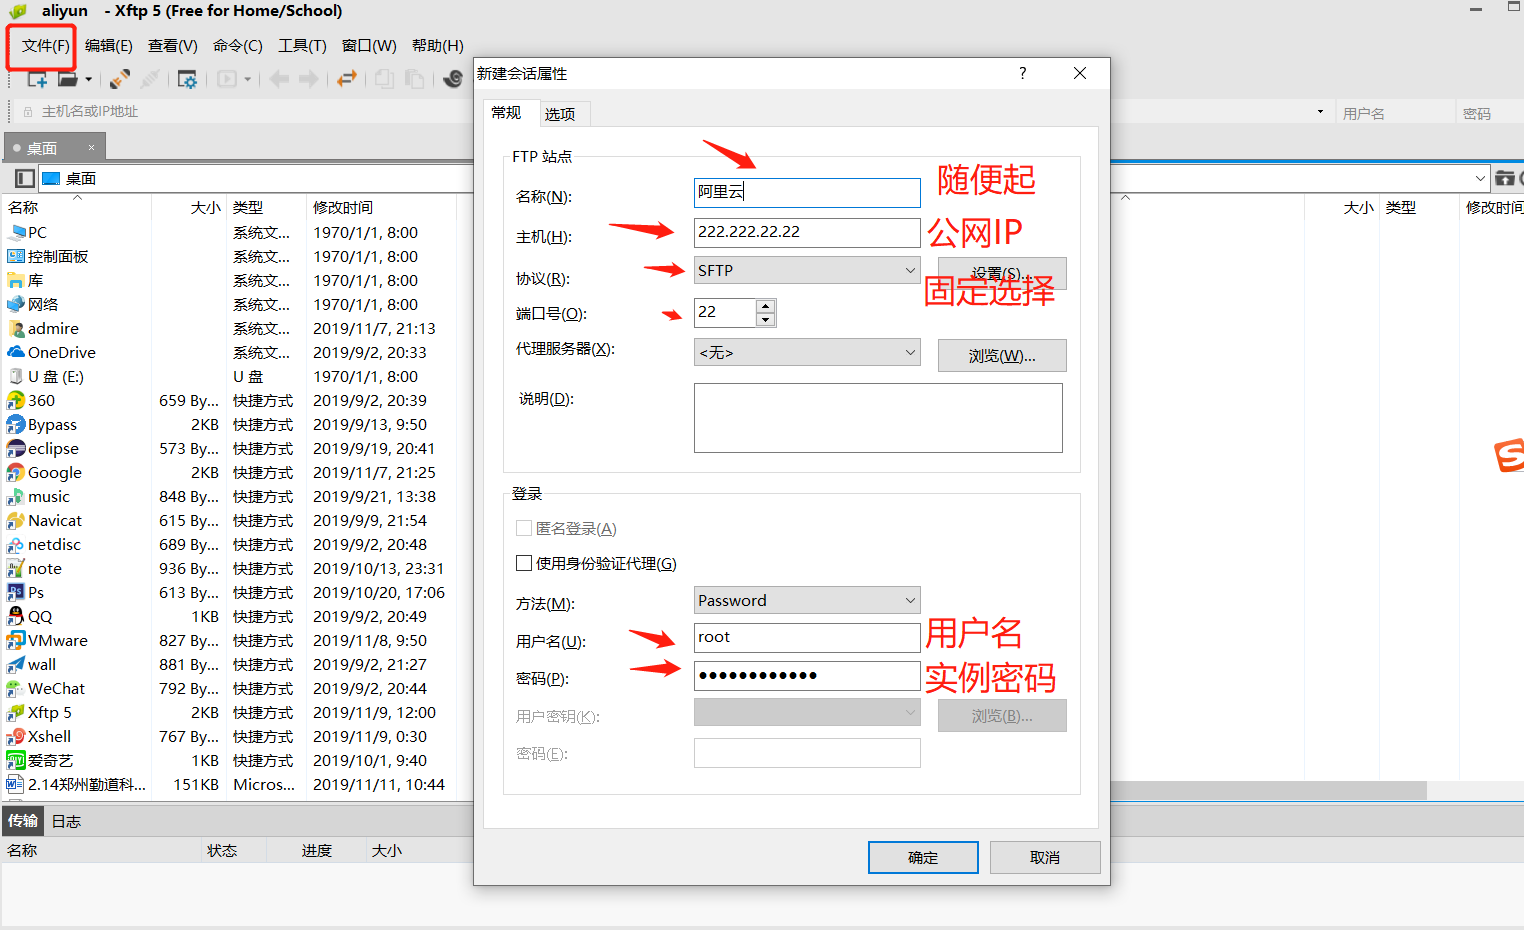This screenshot has height=930, width=1524.
Task: Select the Xftp 5 shortcut in list
Action: [49, 712]
